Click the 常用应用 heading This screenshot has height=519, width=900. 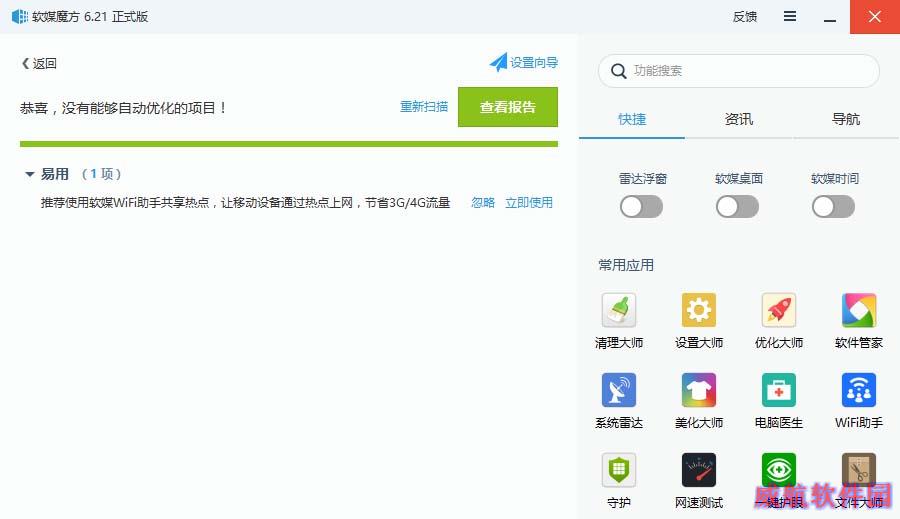626,265
